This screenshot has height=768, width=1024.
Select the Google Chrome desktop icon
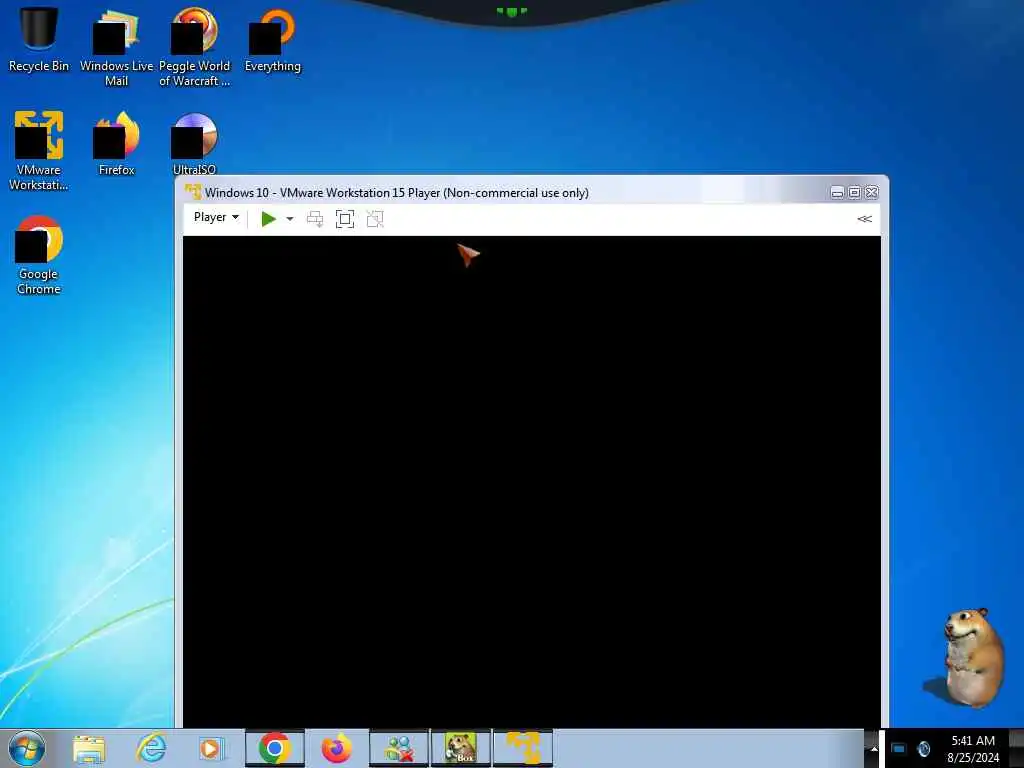pos(39,255)
